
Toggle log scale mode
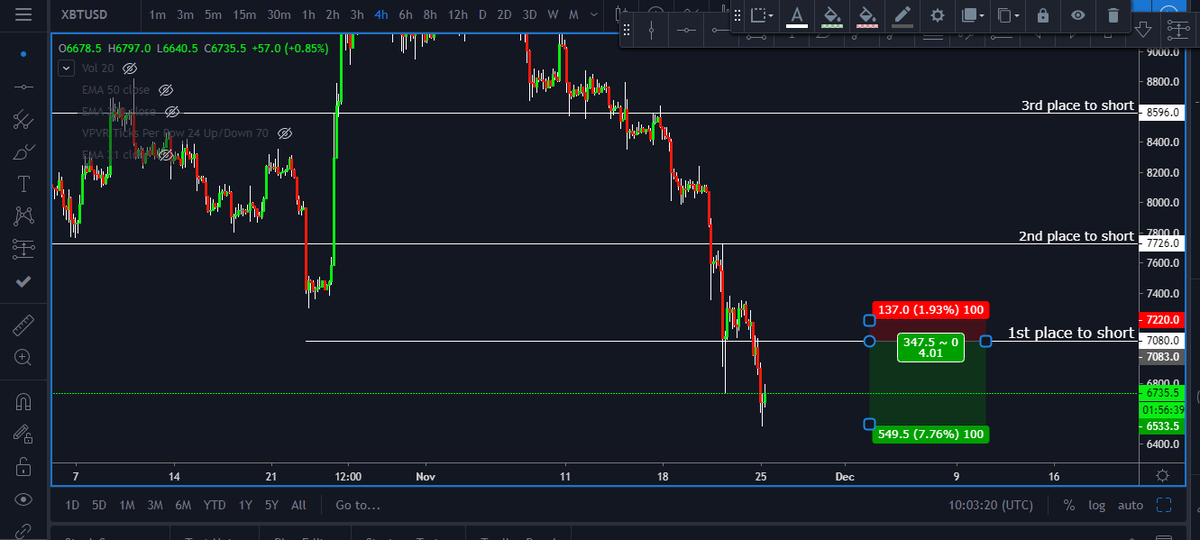pyautogui.click(x=1097, y=505)
